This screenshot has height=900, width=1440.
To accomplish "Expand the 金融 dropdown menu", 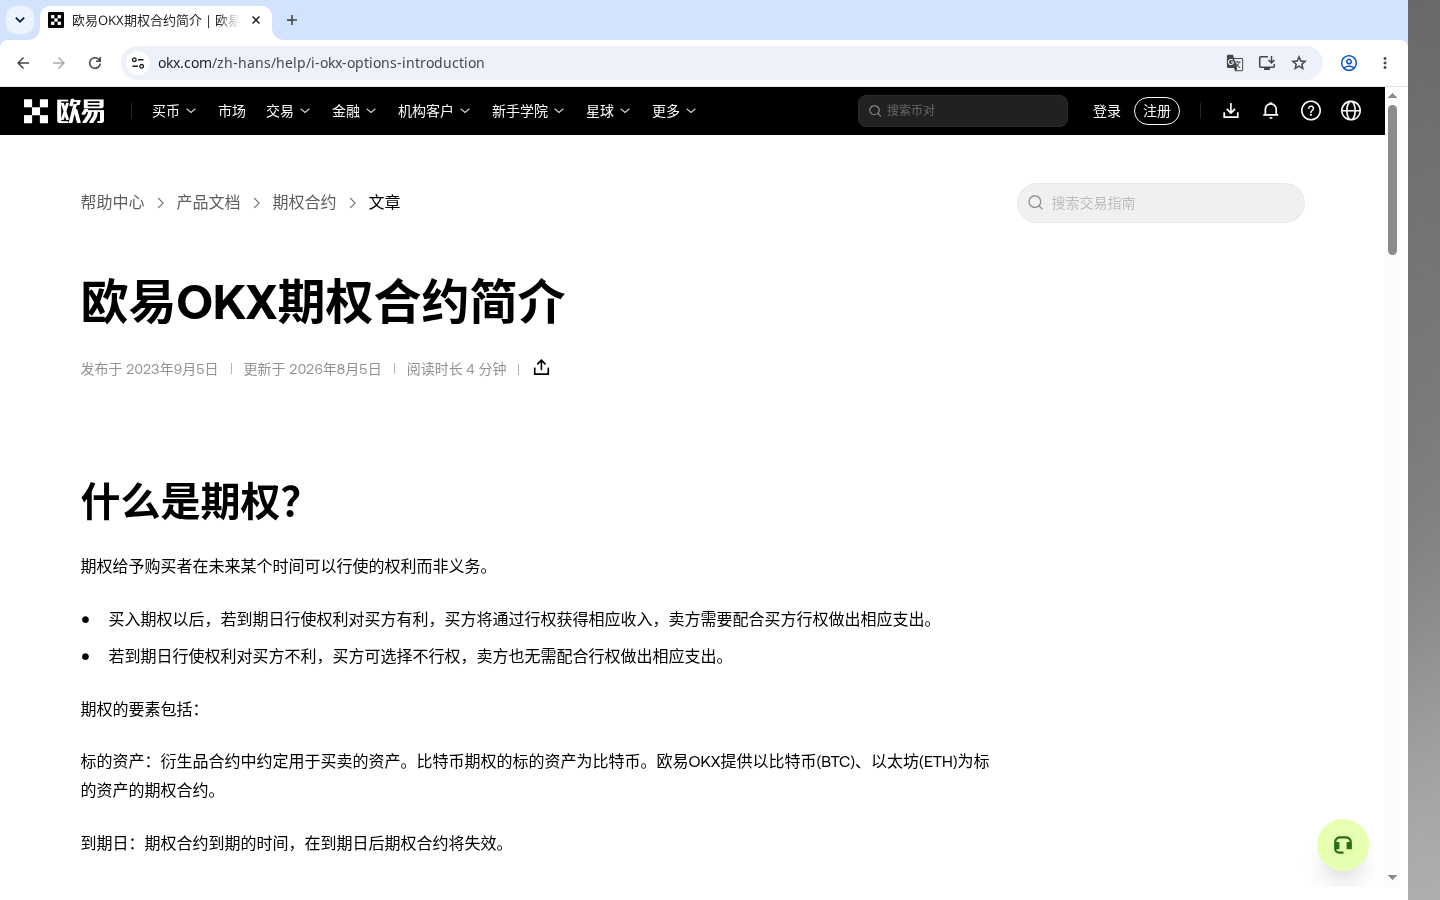I will (354, 111).
